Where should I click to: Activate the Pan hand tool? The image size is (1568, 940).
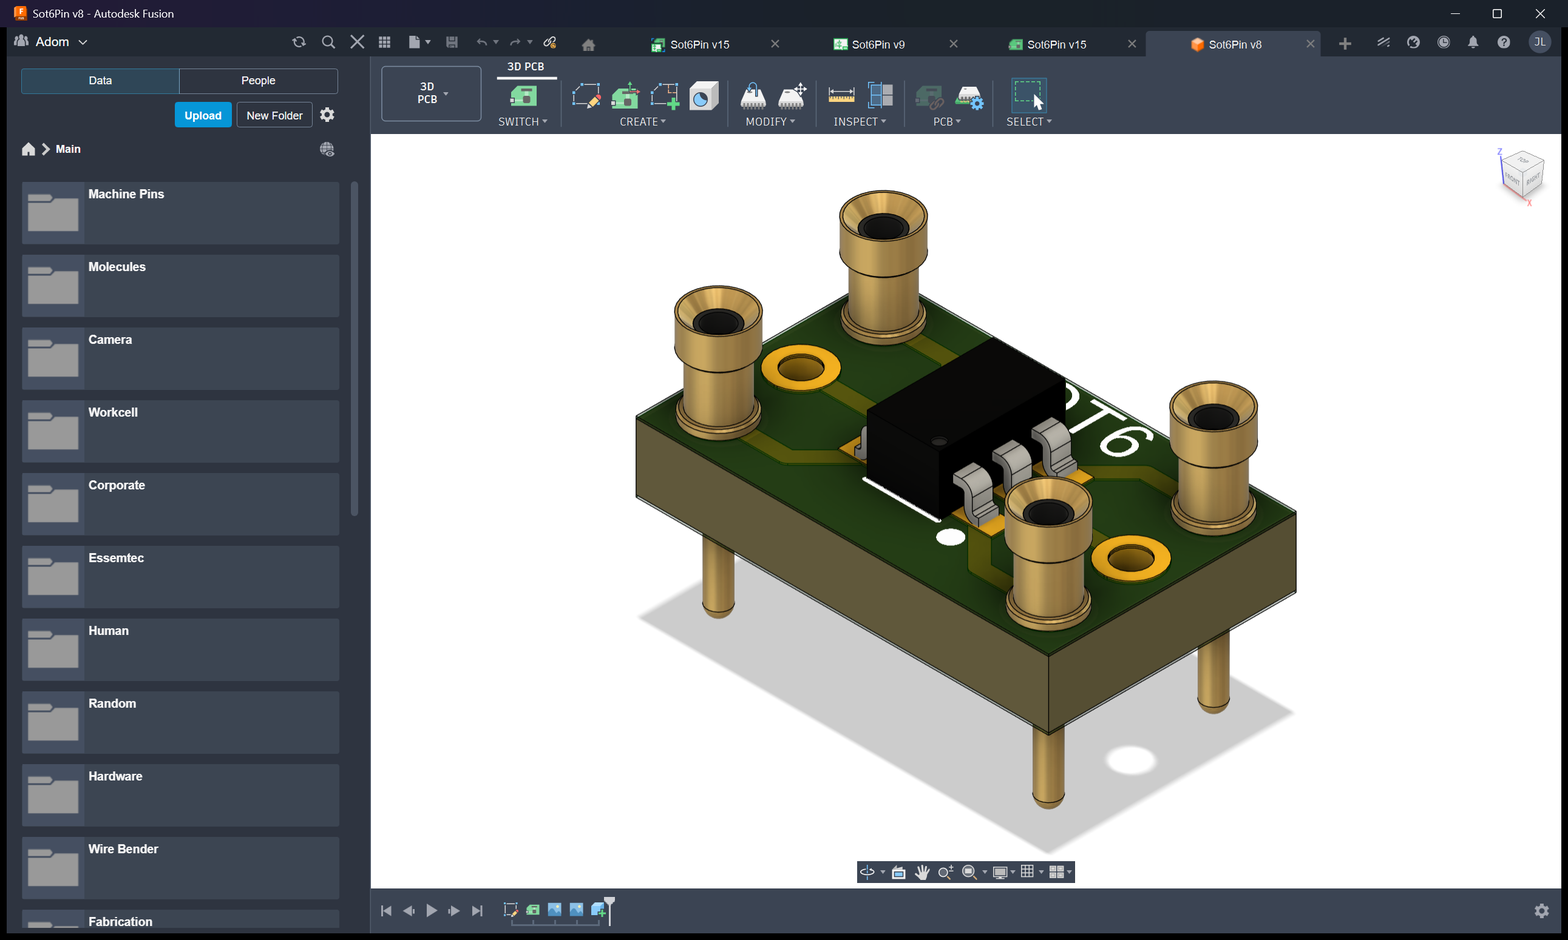click(x=922, y=872)
